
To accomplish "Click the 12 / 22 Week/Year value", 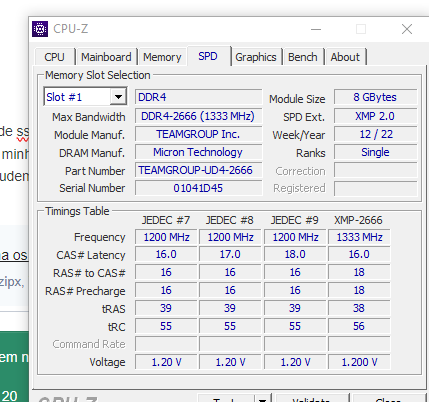I will coord(375,134).
